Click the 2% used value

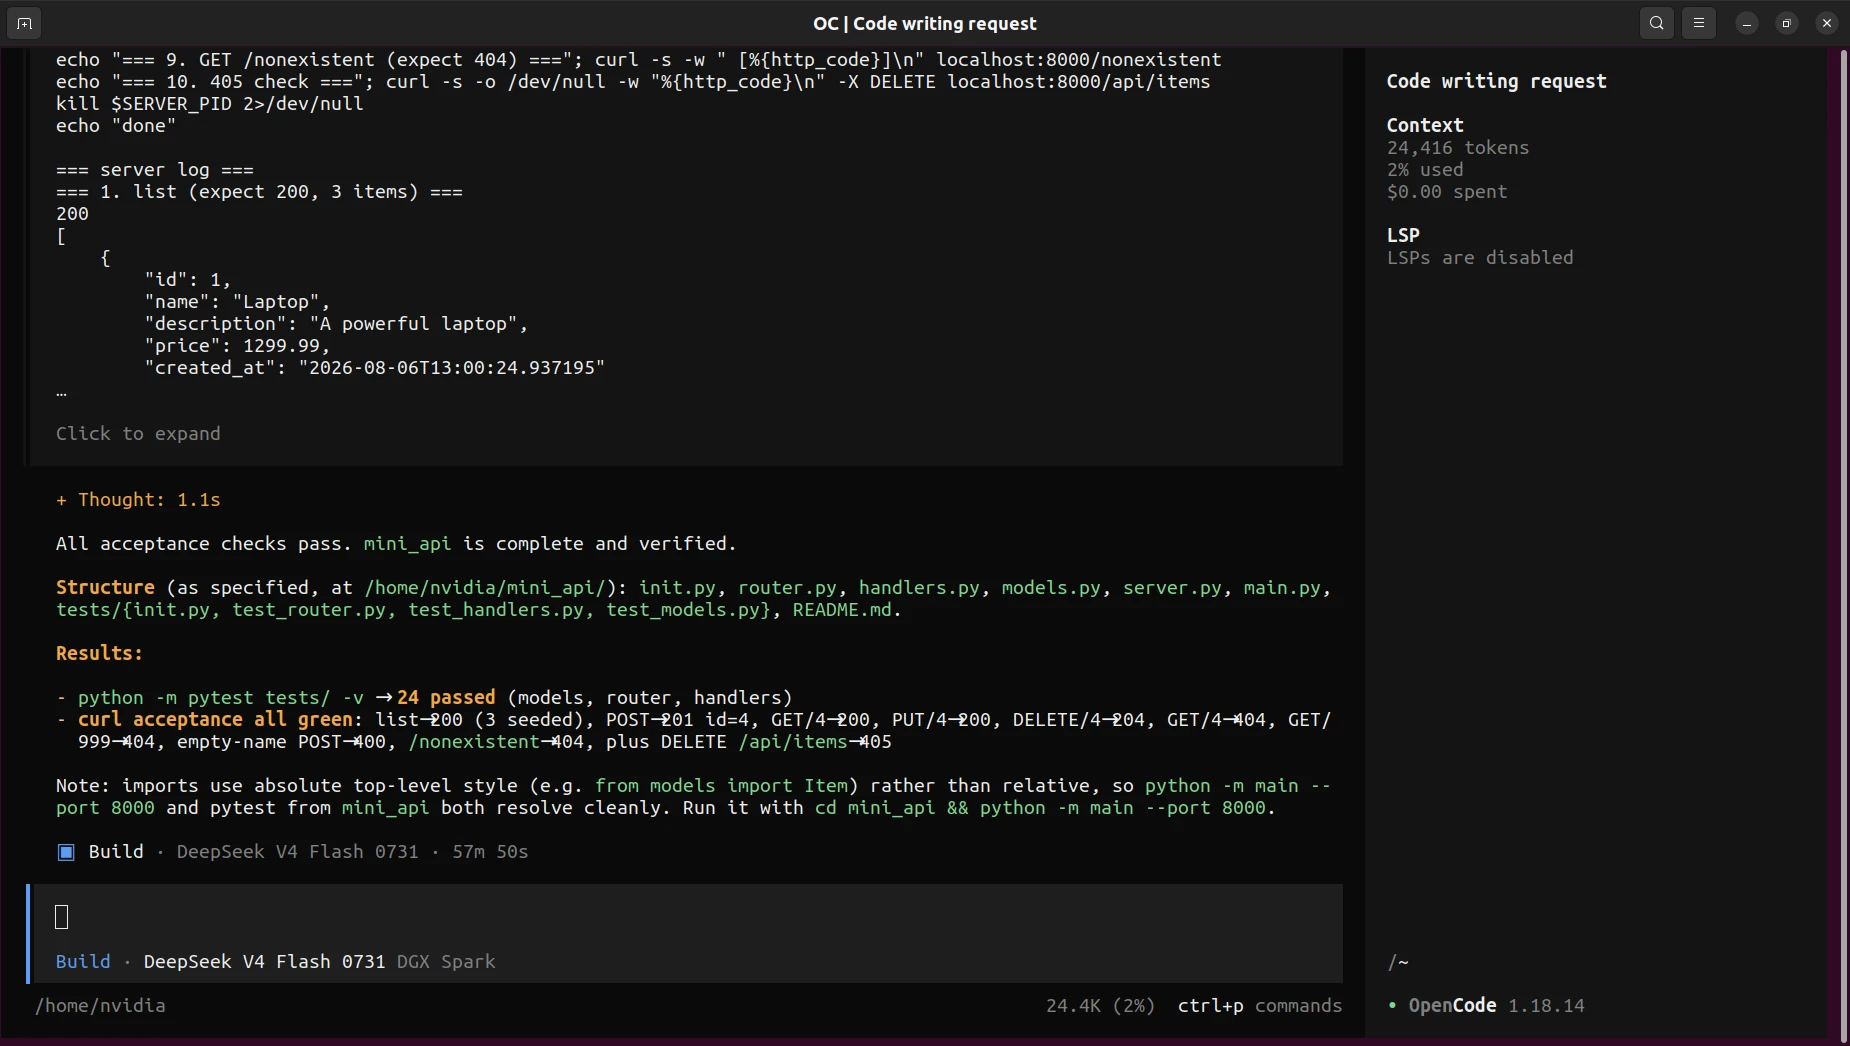pyautogui.click(x=1425, y=170)
